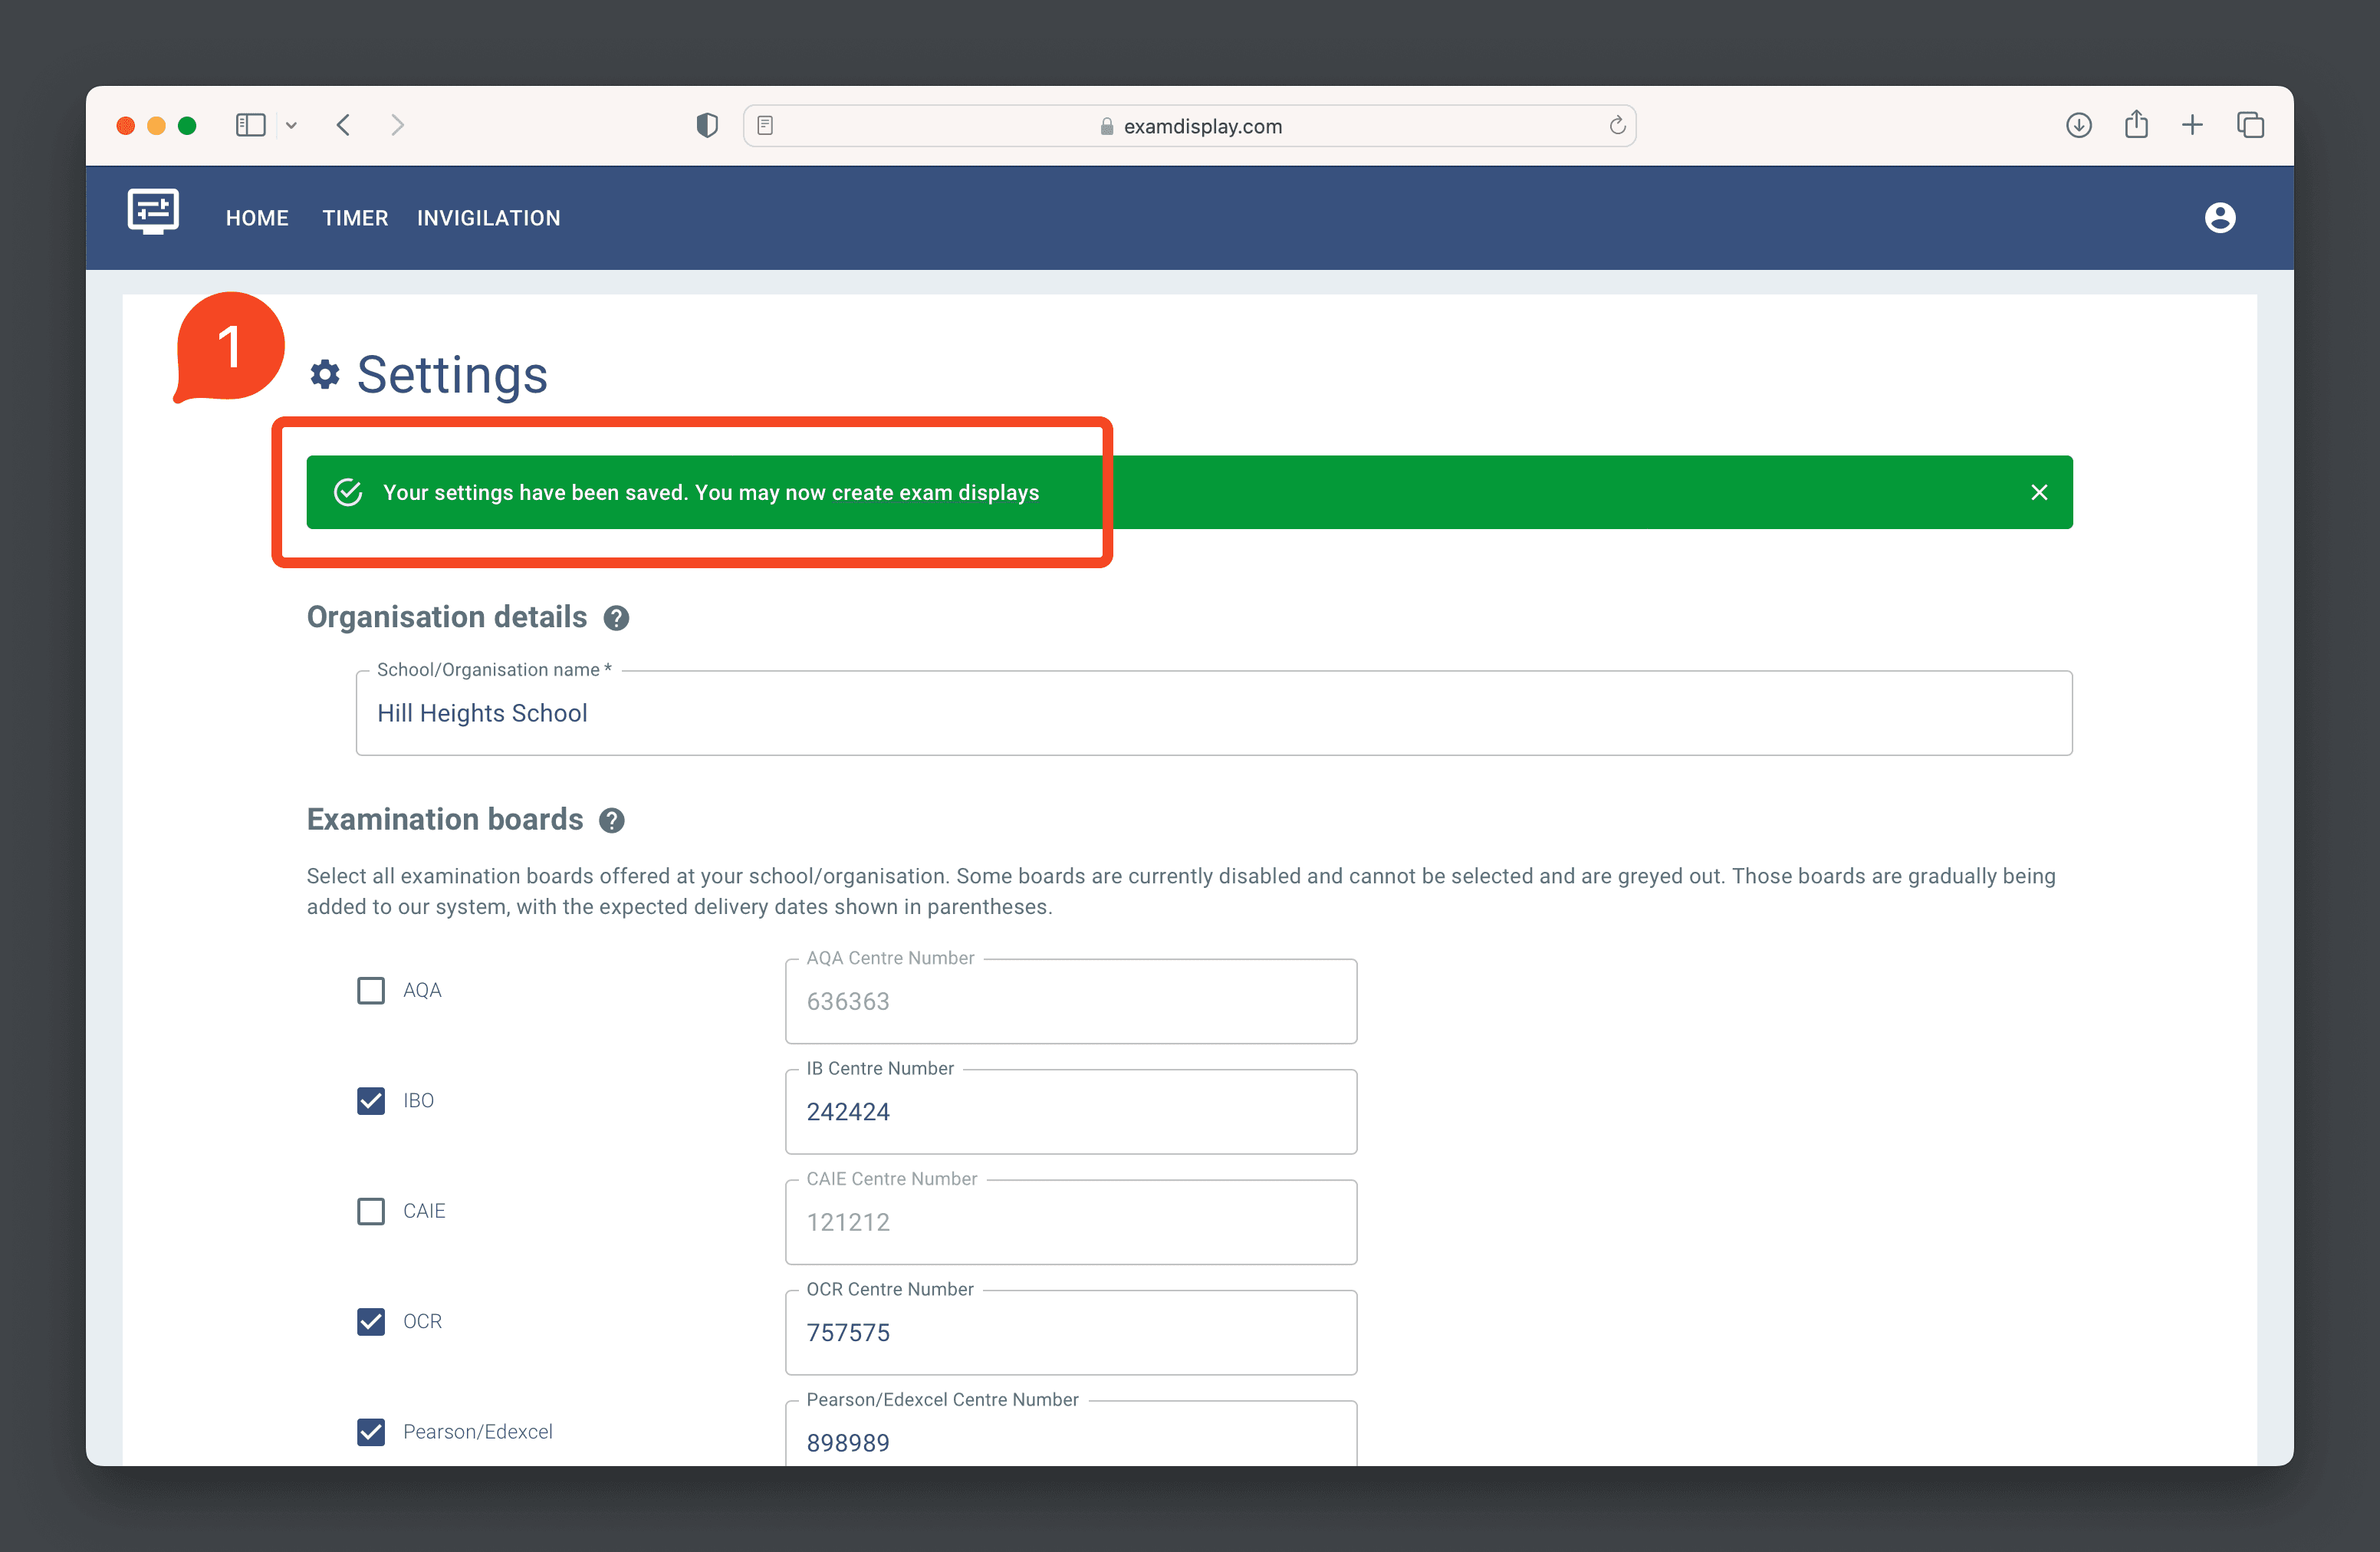The image size is (2380, 1552).
Task: Click the IB Centre Number field
Action: pos(1071,1112)
